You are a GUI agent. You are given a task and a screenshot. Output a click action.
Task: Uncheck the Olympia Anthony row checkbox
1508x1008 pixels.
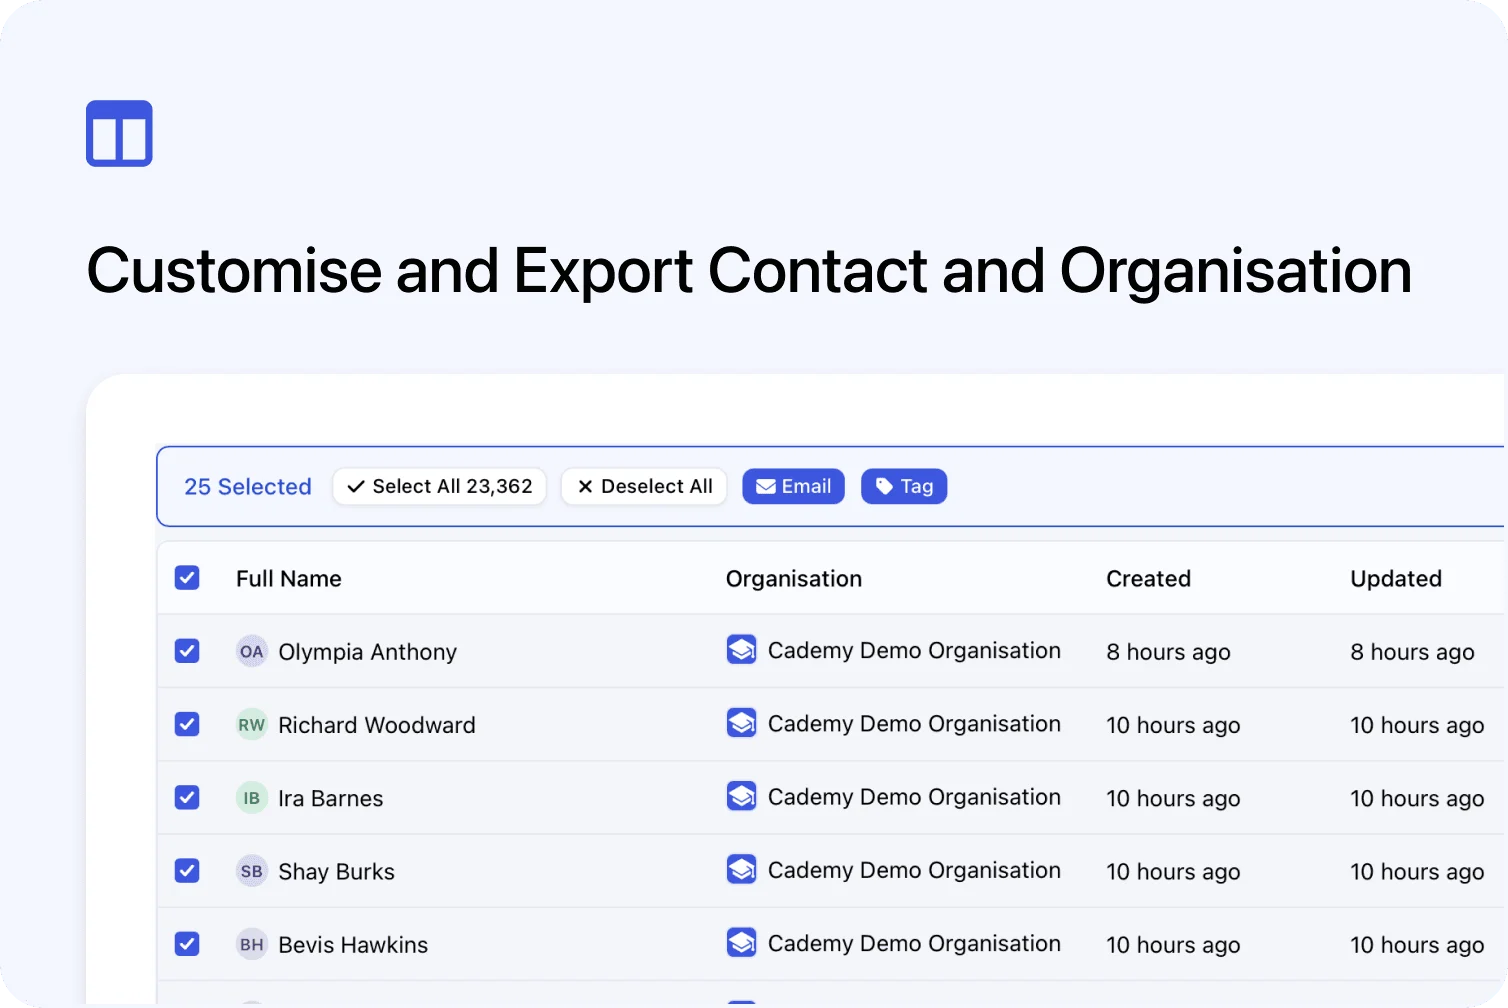point(187,651)
